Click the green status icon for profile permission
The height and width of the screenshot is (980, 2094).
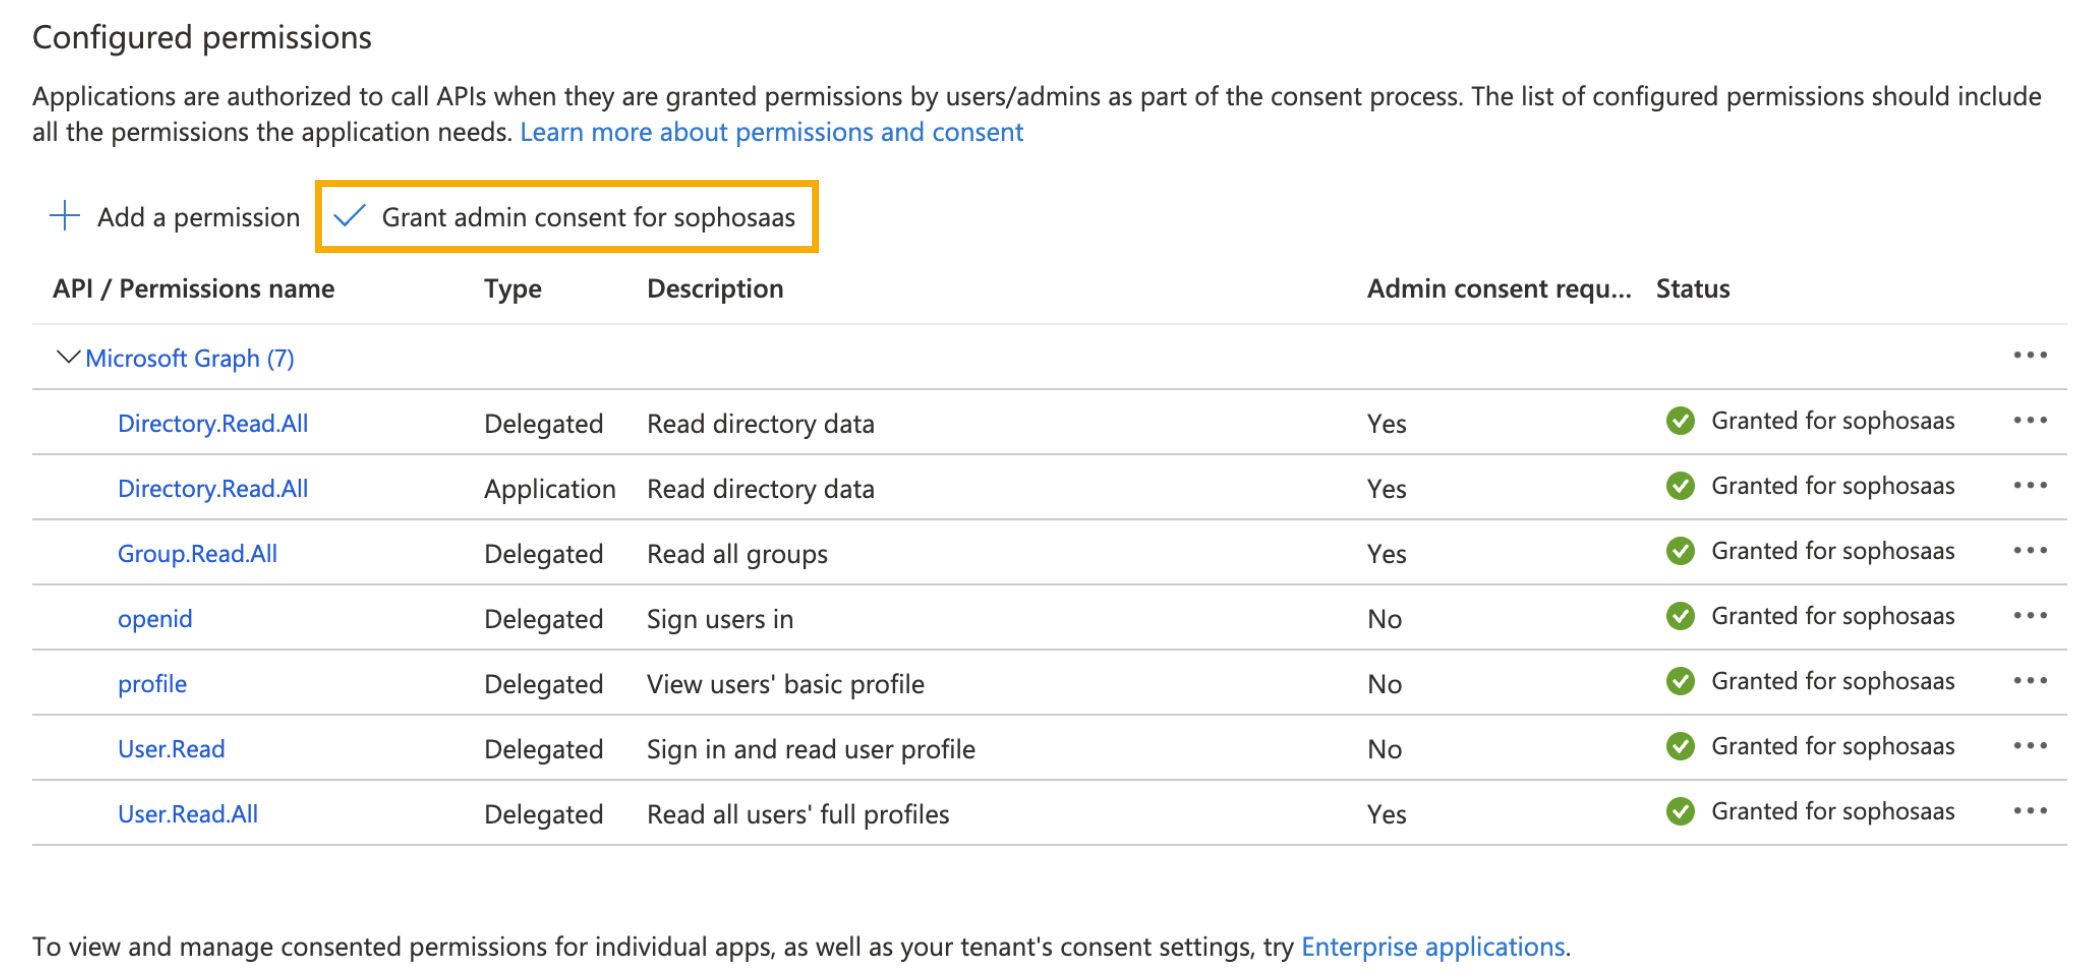coord(1681,681)
